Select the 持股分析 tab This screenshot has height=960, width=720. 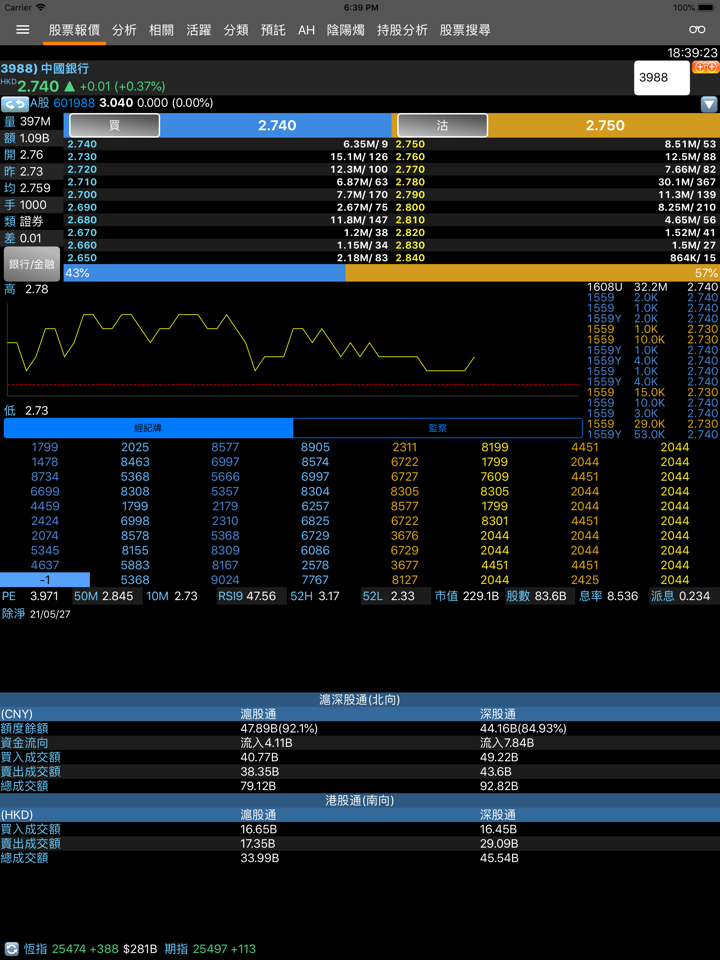[402, 30]
